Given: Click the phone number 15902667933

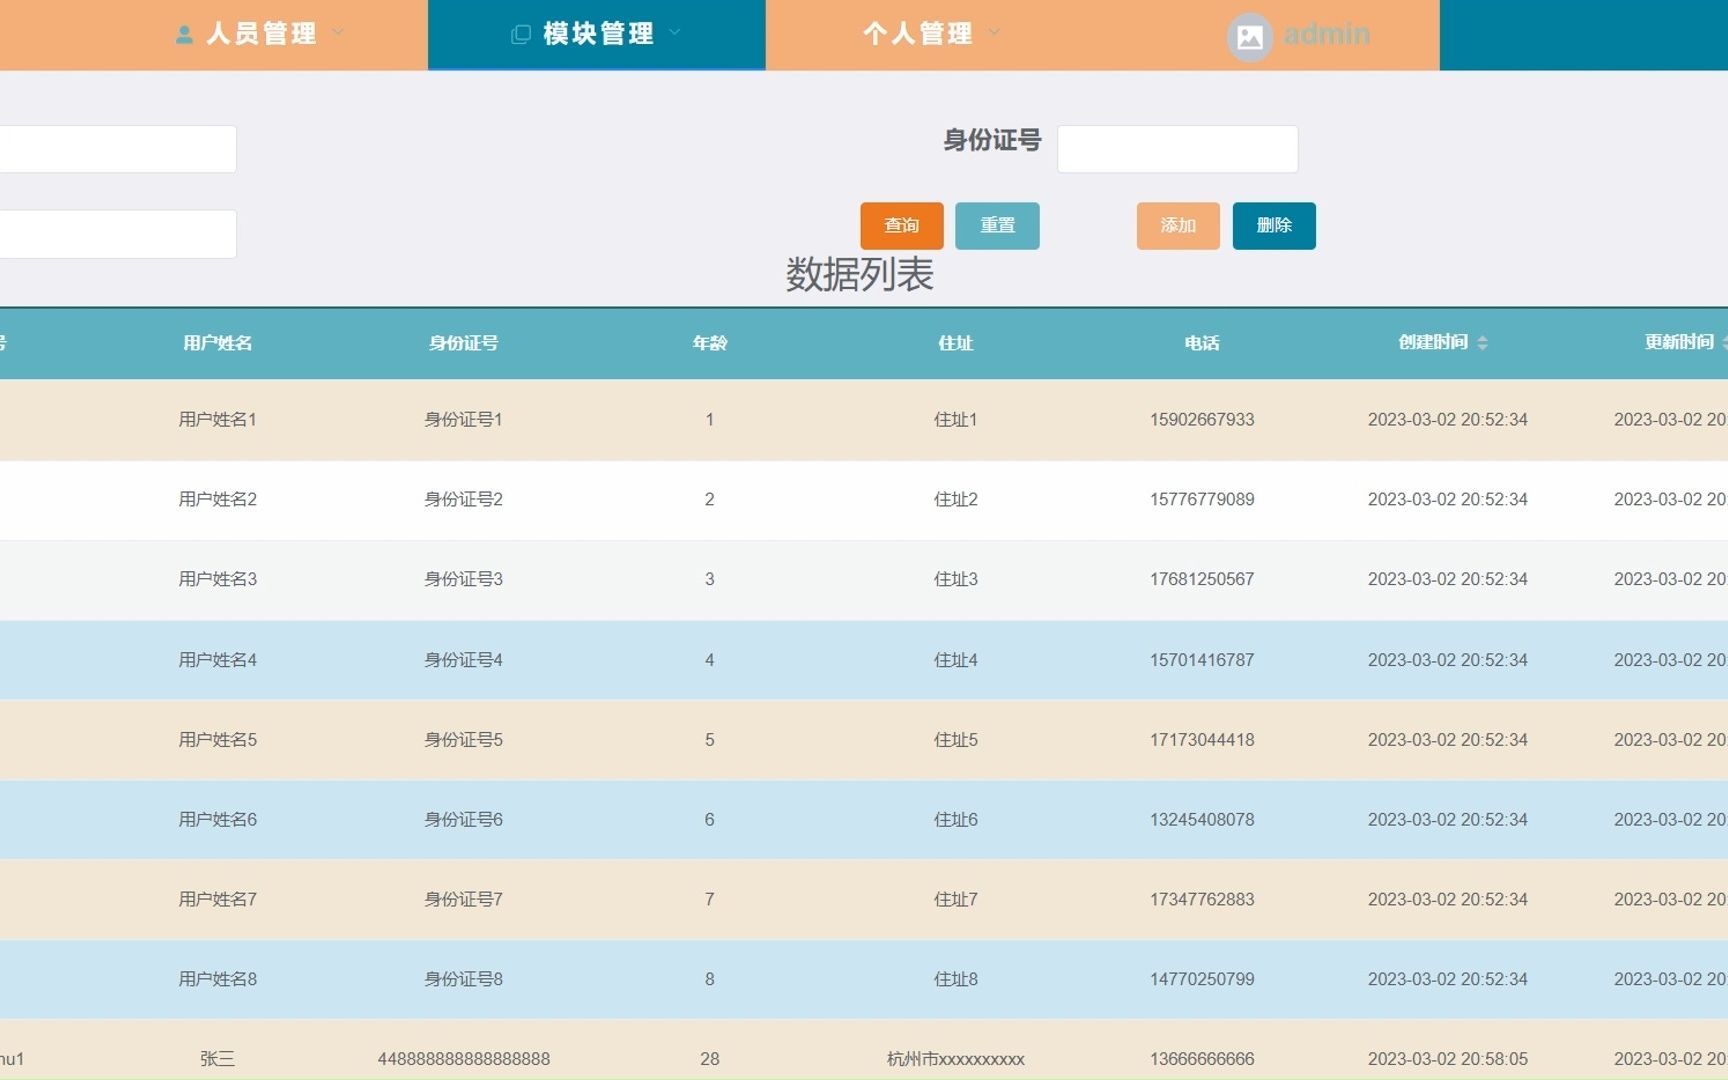Looking at the screenshot, I should 1202,420.
